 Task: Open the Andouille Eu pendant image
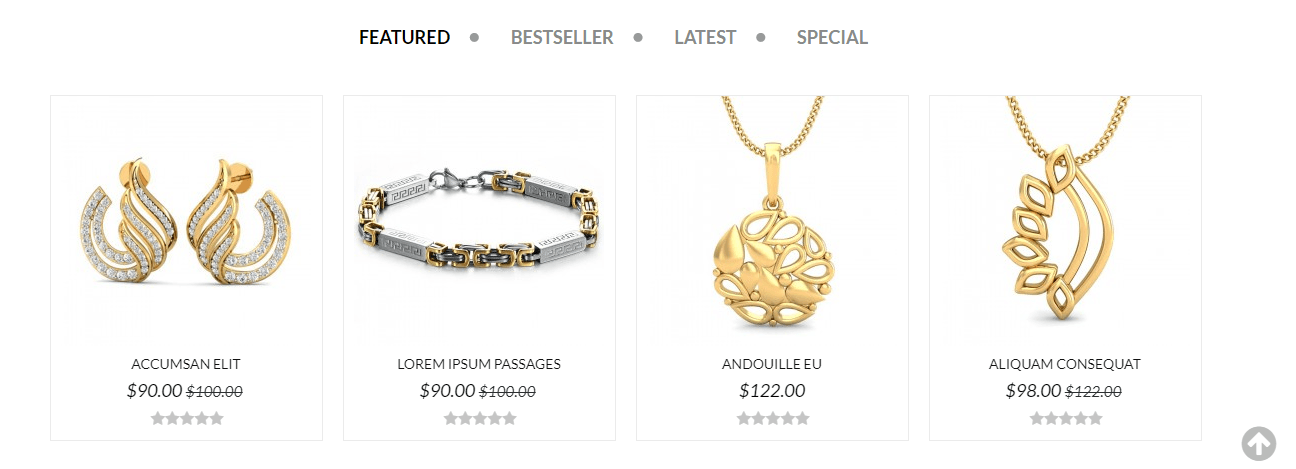[x=772, y=220]
